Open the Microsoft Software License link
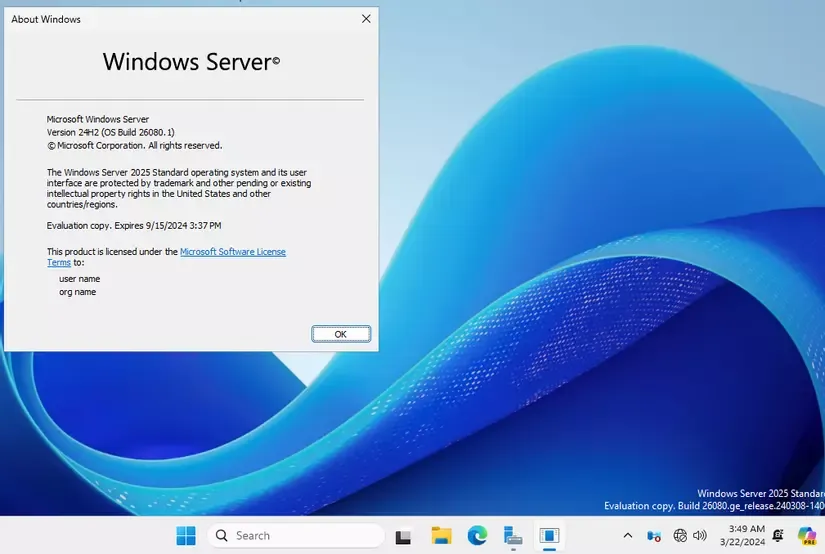This screenshot has width=825, height=554. click(233, 252)
